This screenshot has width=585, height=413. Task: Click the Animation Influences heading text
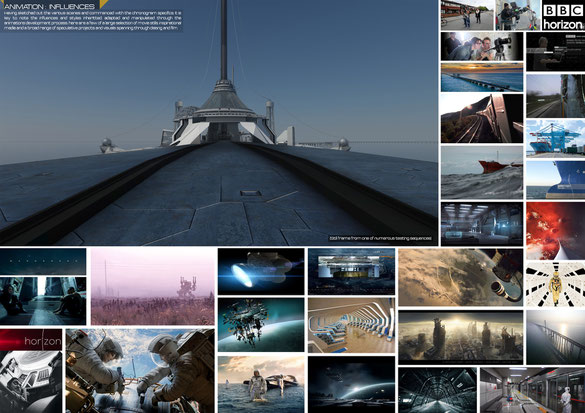click(x=49, y=6)
